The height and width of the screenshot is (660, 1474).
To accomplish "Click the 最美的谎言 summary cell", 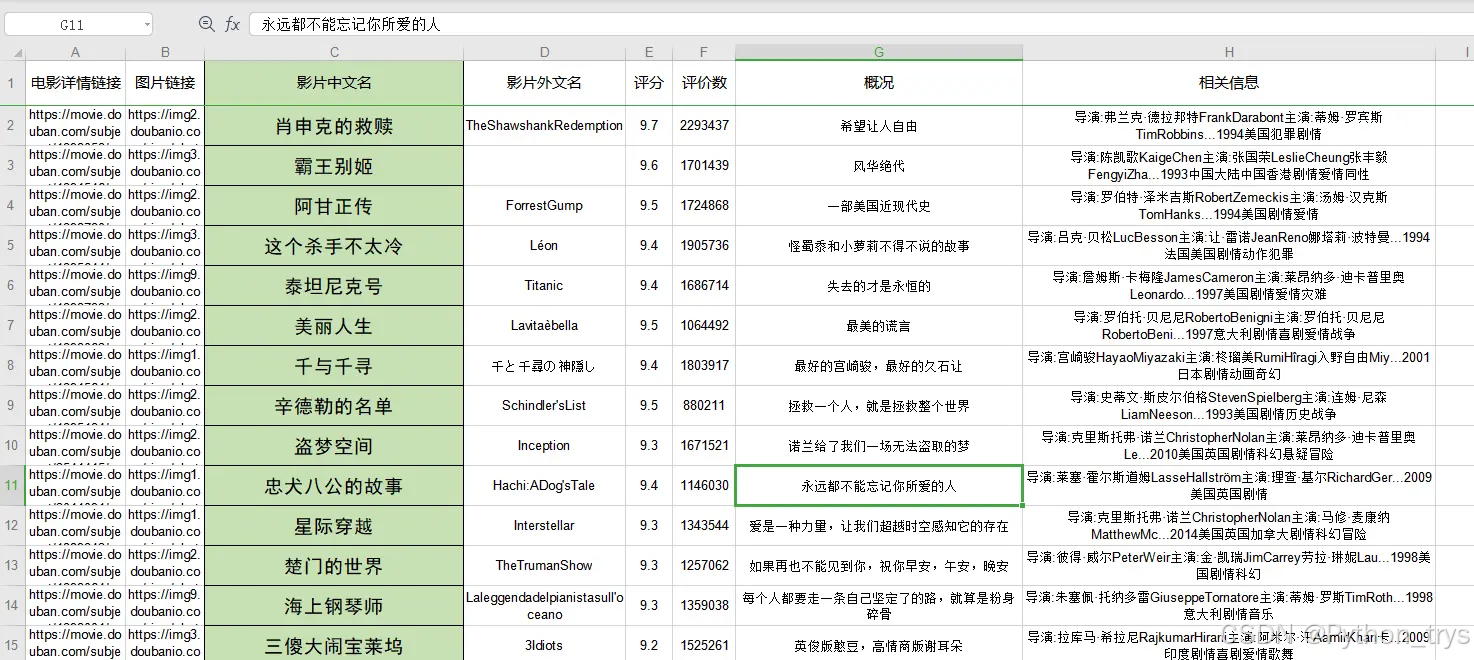I will [x=879, y=326].
